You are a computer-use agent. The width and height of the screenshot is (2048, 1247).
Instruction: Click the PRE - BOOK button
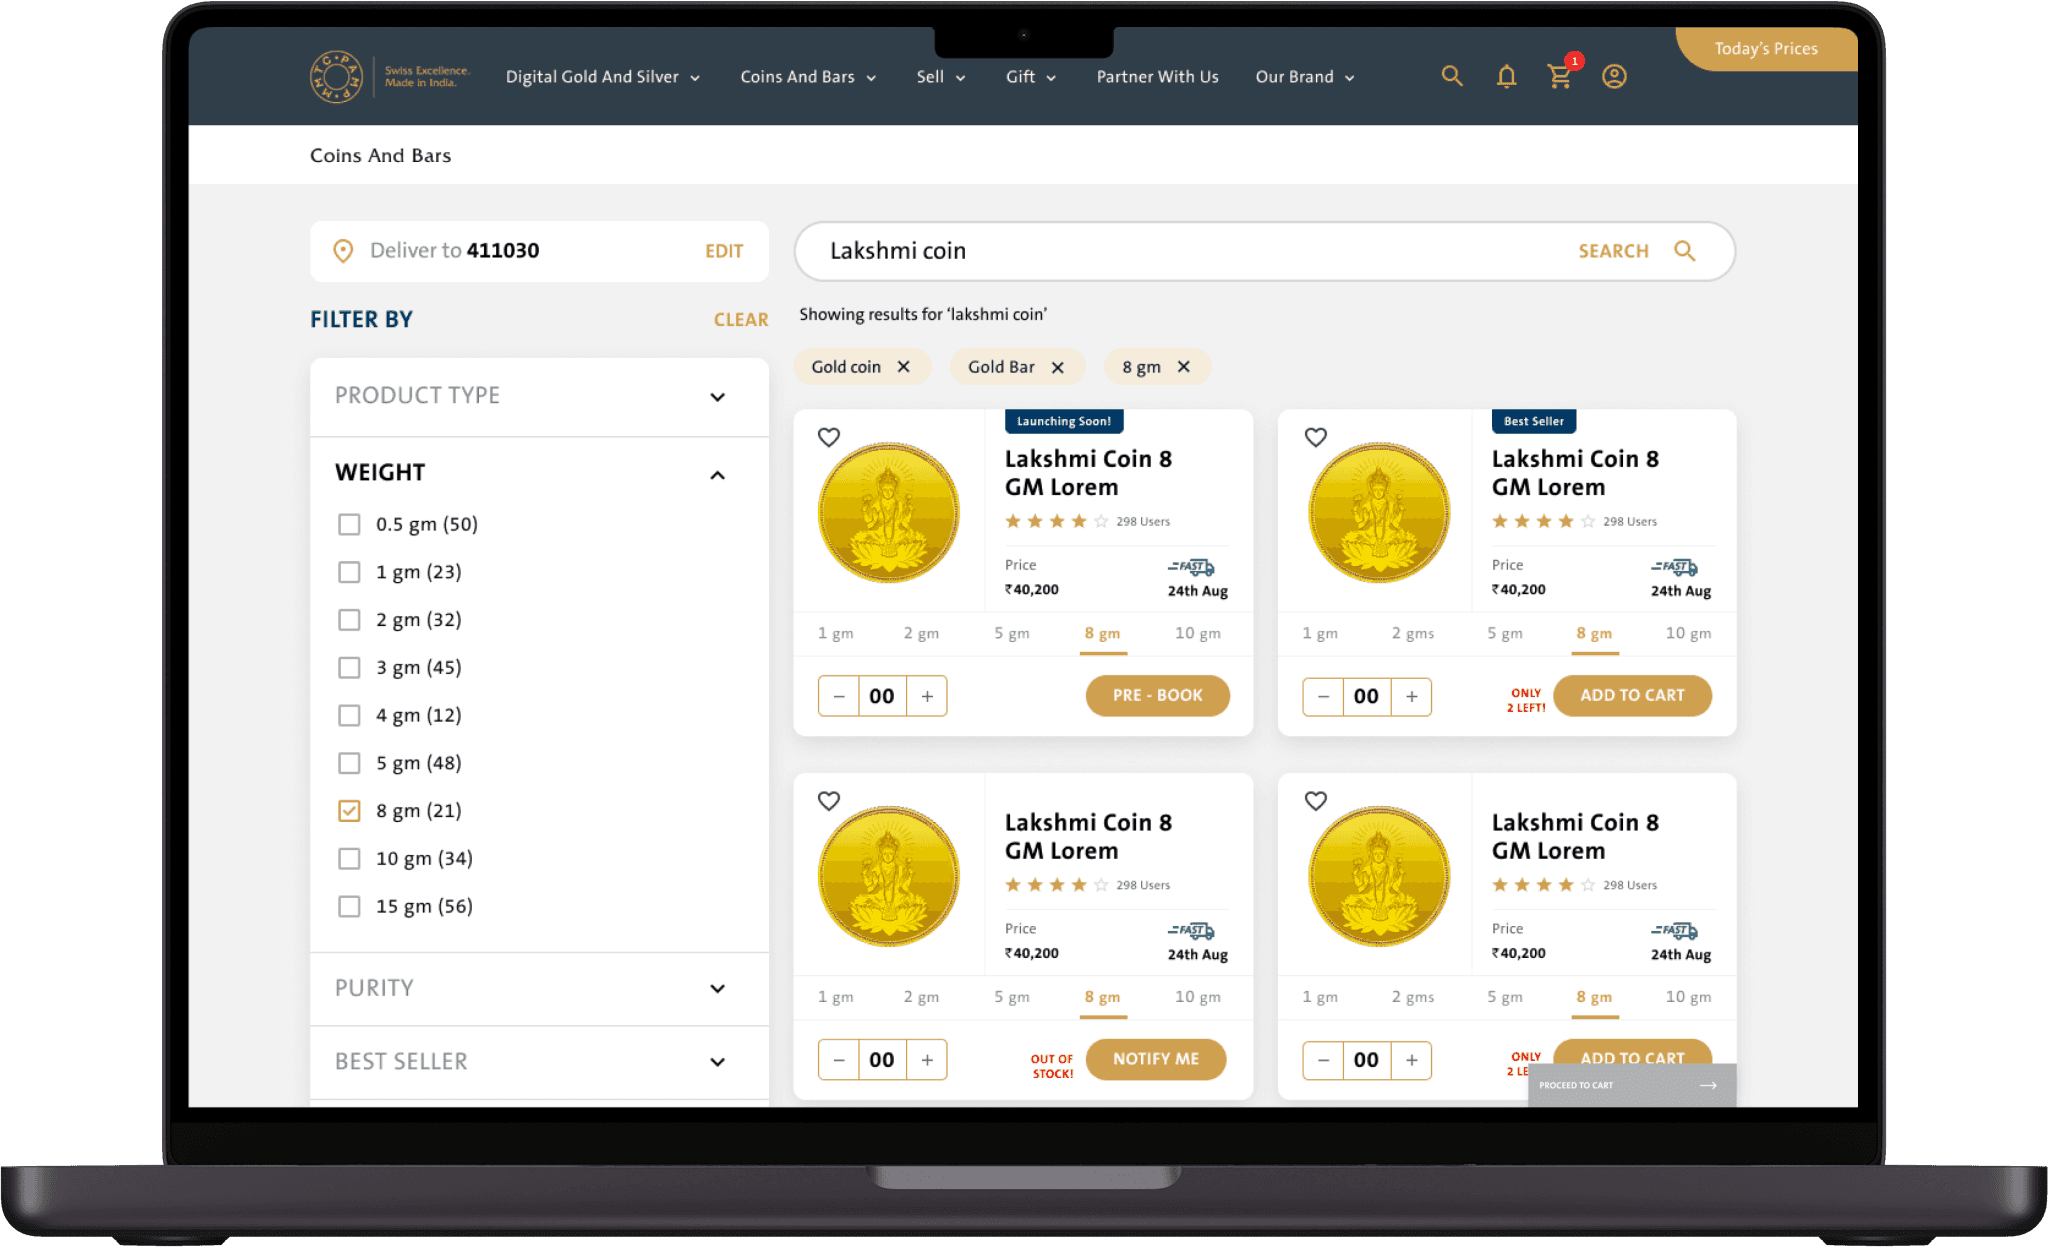pos(1157,695)
